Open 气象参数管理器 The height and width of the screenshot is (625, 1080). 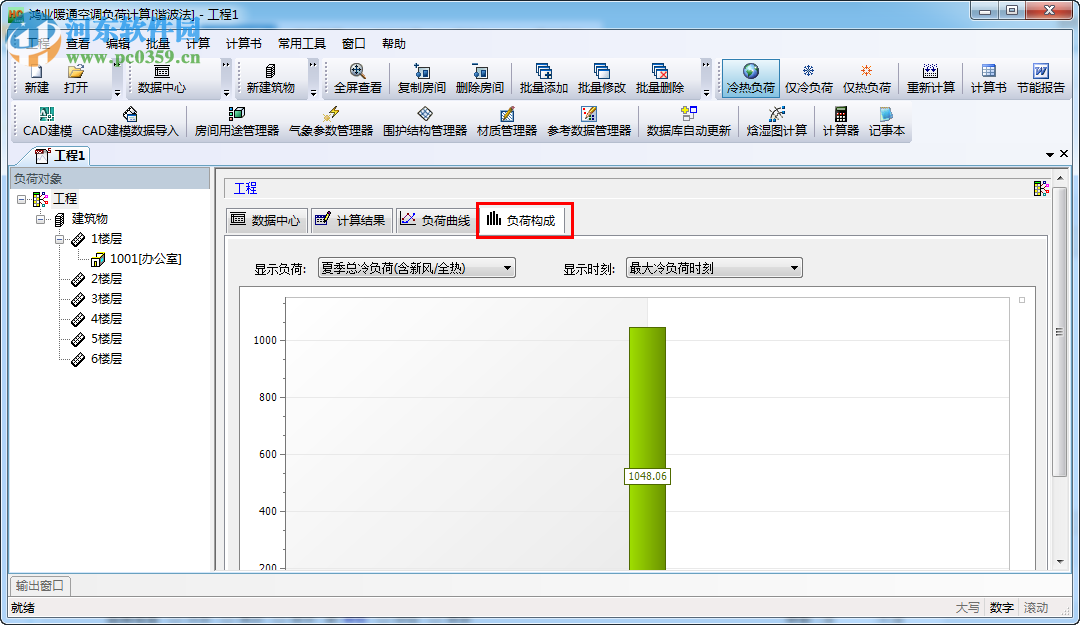click(331, 121)
